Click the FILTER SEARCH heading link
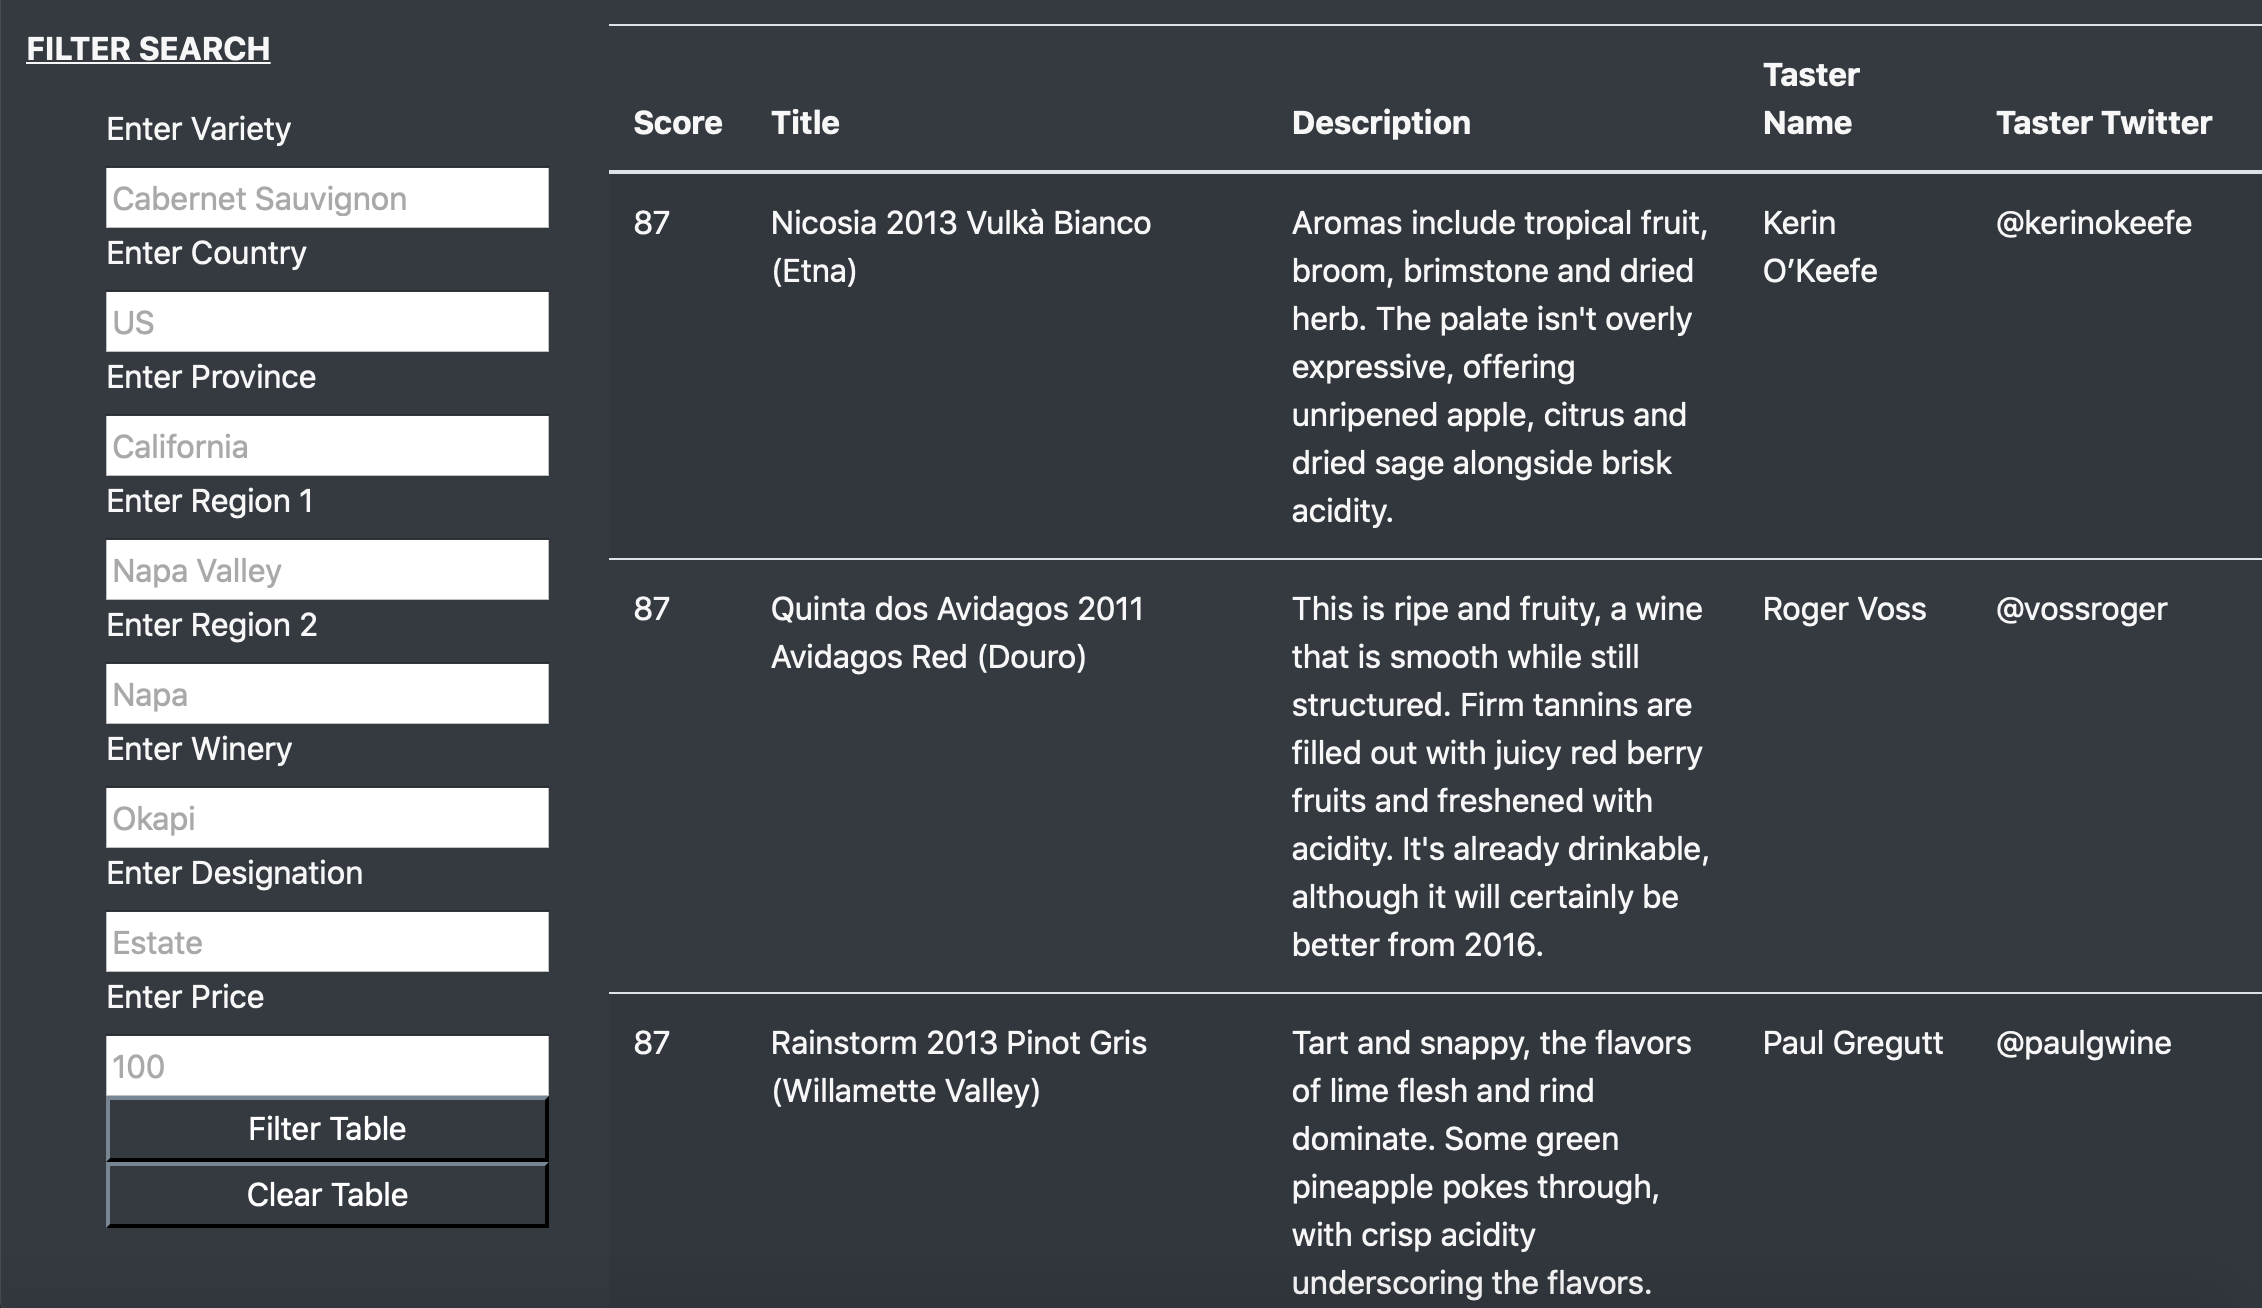This screenshot has height=1308, width=2262. pyautogui.click(x=148, y=48)
